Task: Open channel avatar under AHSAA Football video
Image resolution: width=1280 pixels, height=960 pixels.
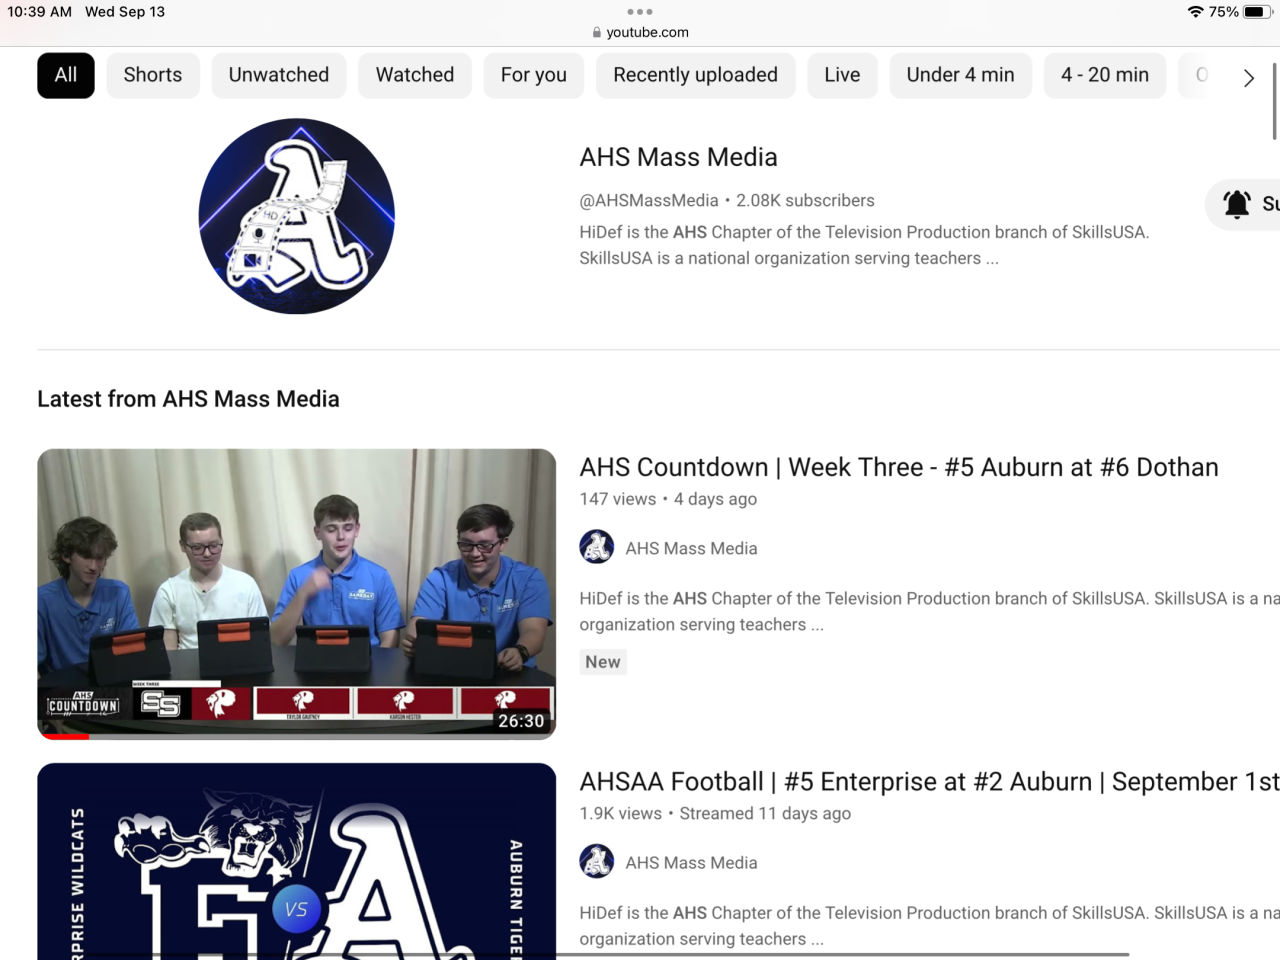Action: (597, 861)
